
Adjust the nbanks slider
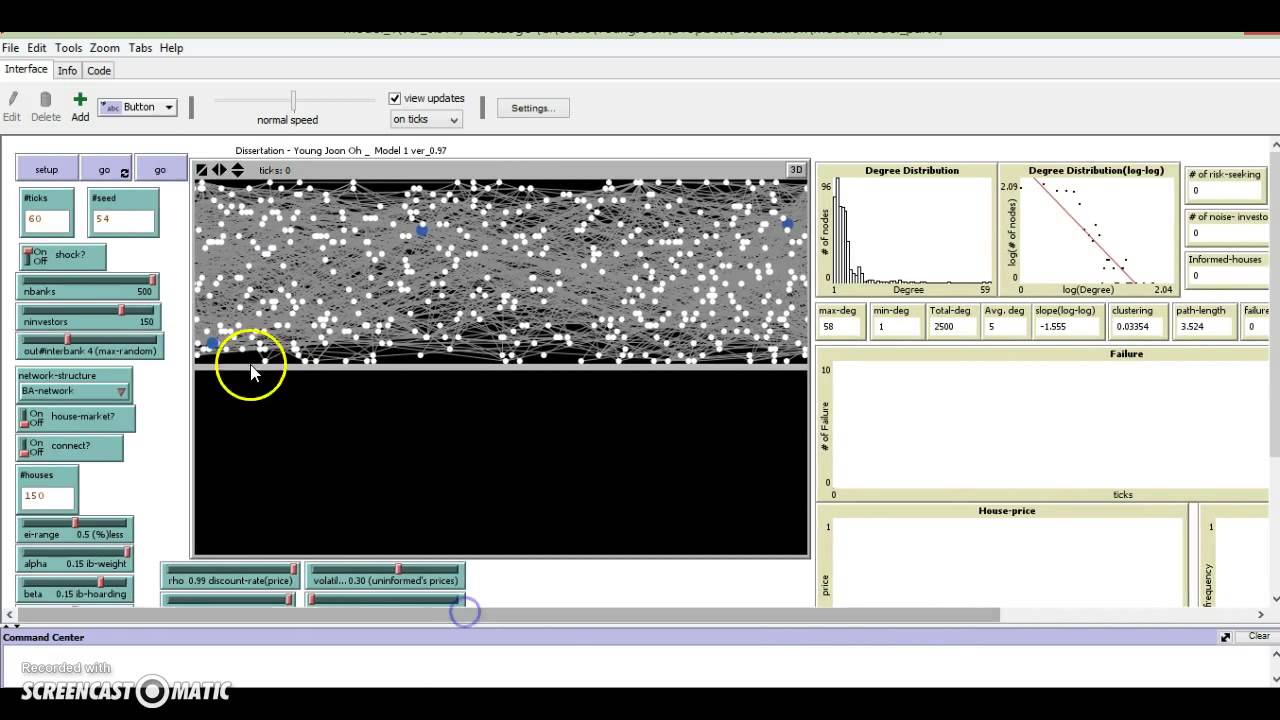tap(87, 286)
